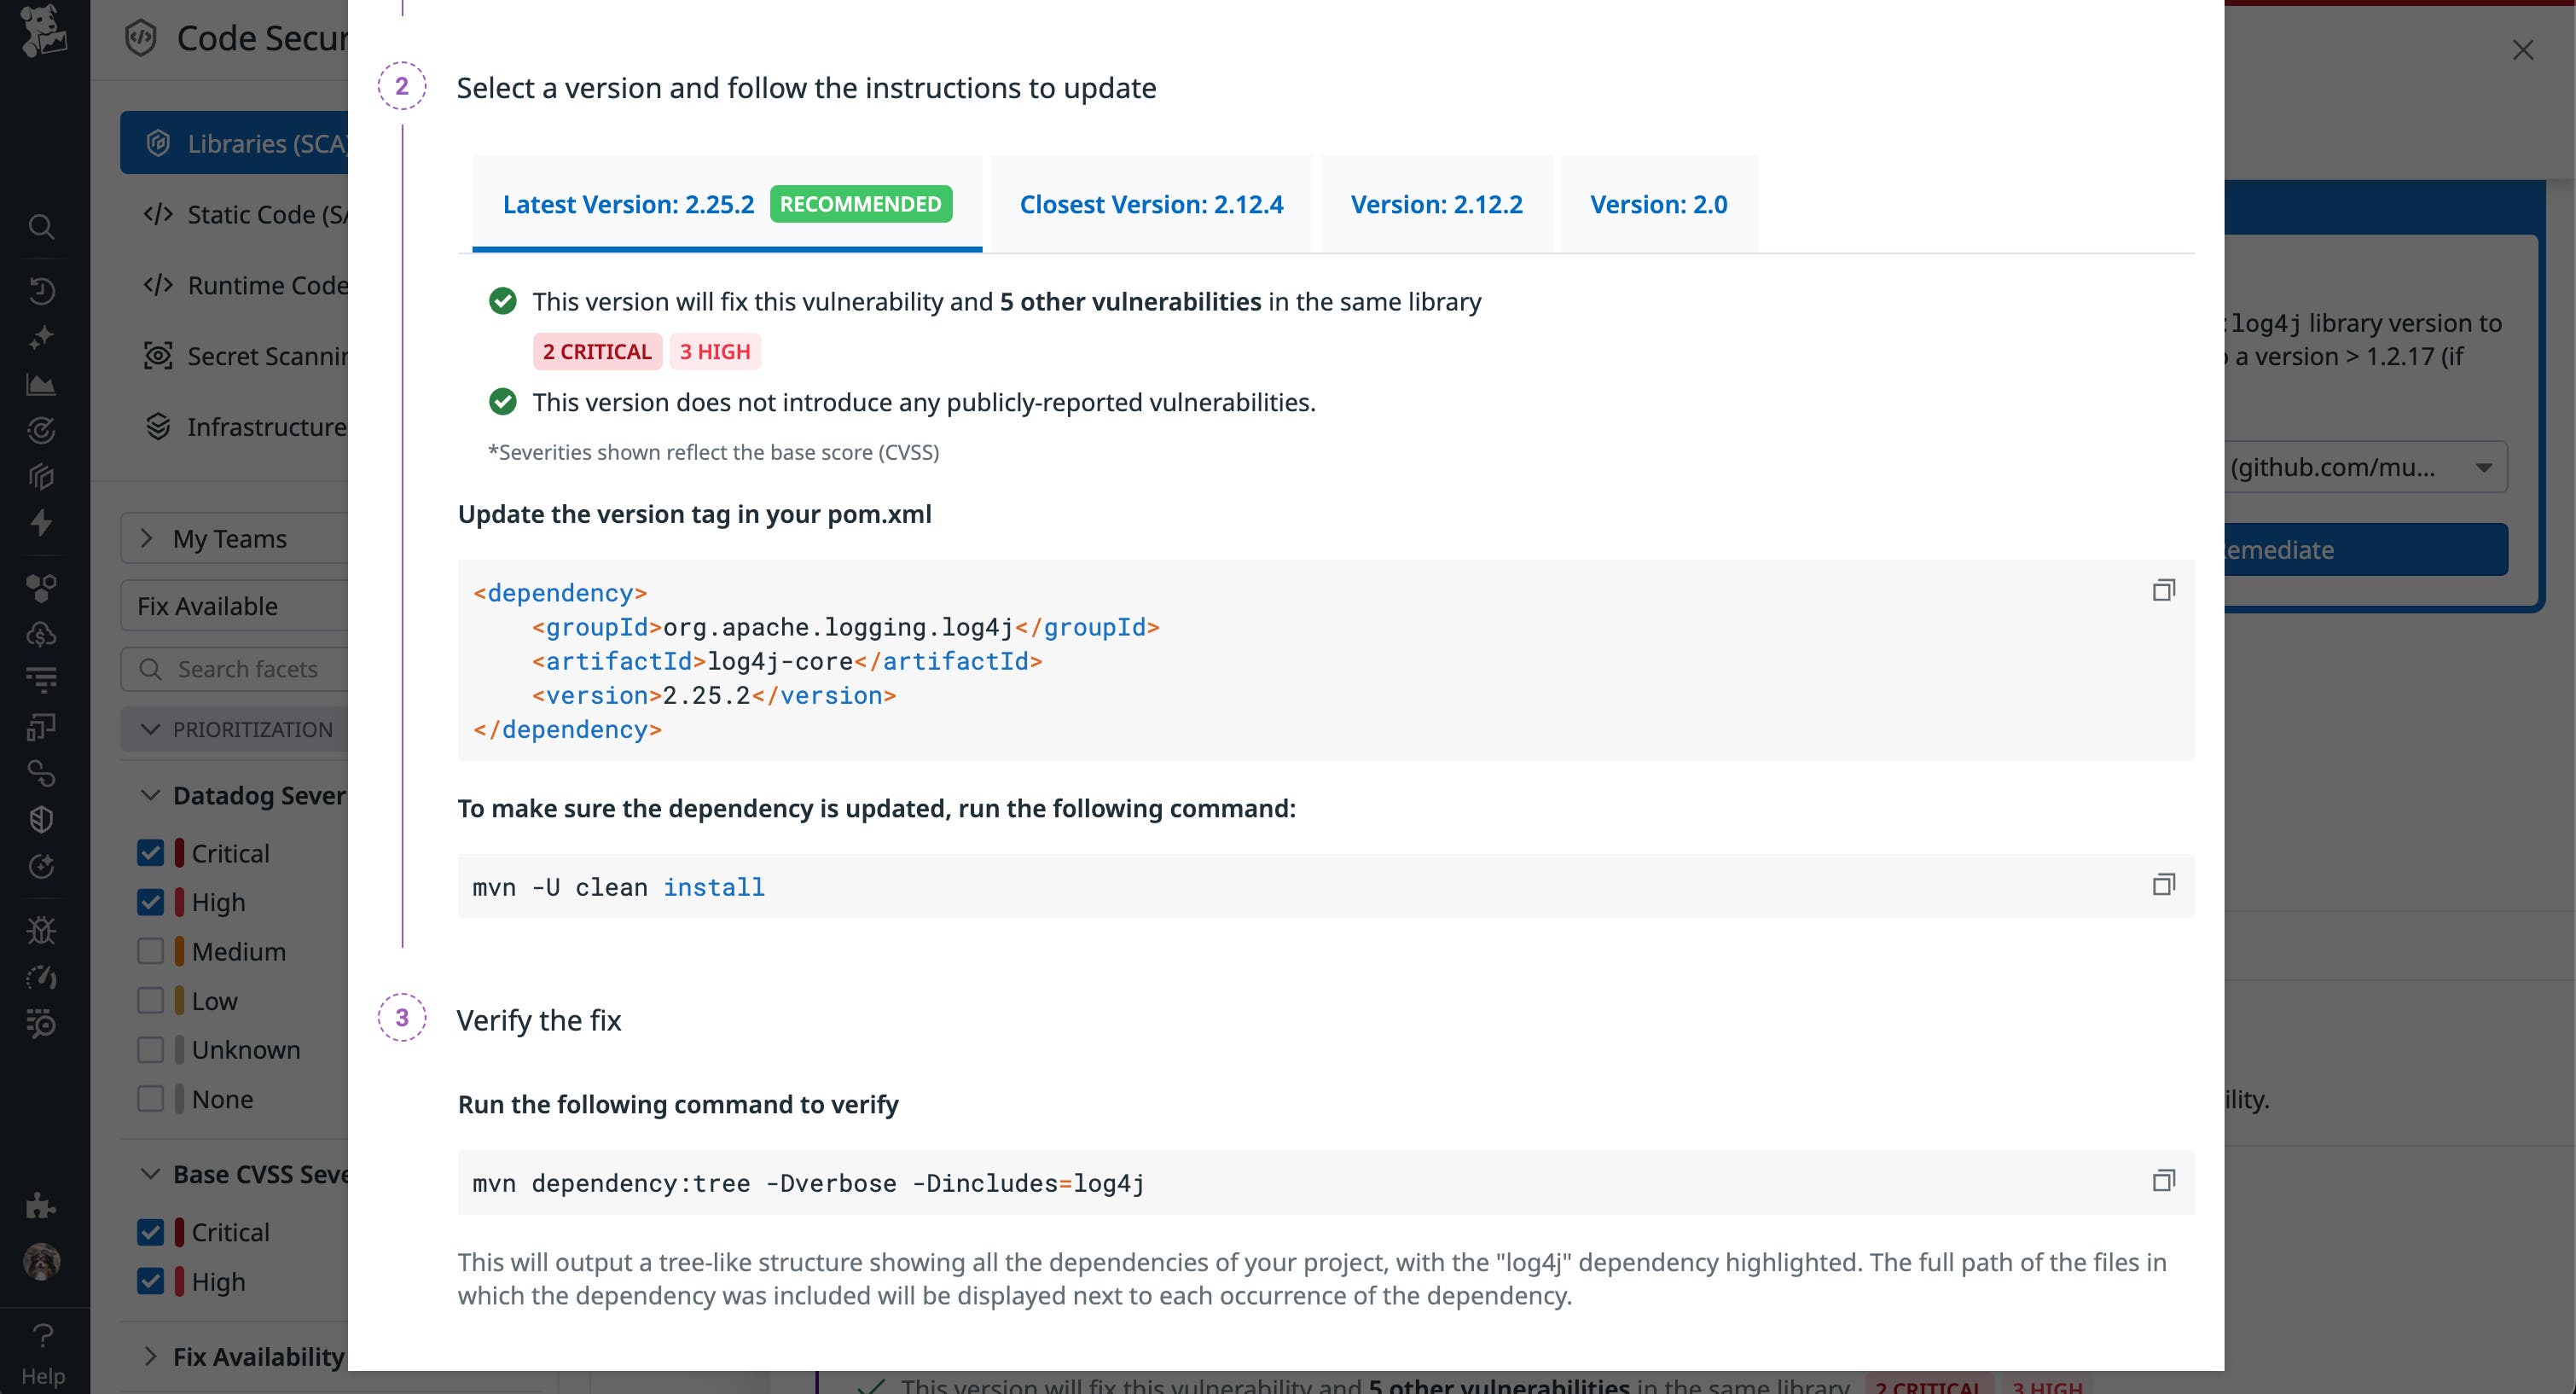Copy the pom.xml dependency code snippet
Image resolution: width=2576 pixels, height=1394 pixels.
[2164, 590]
